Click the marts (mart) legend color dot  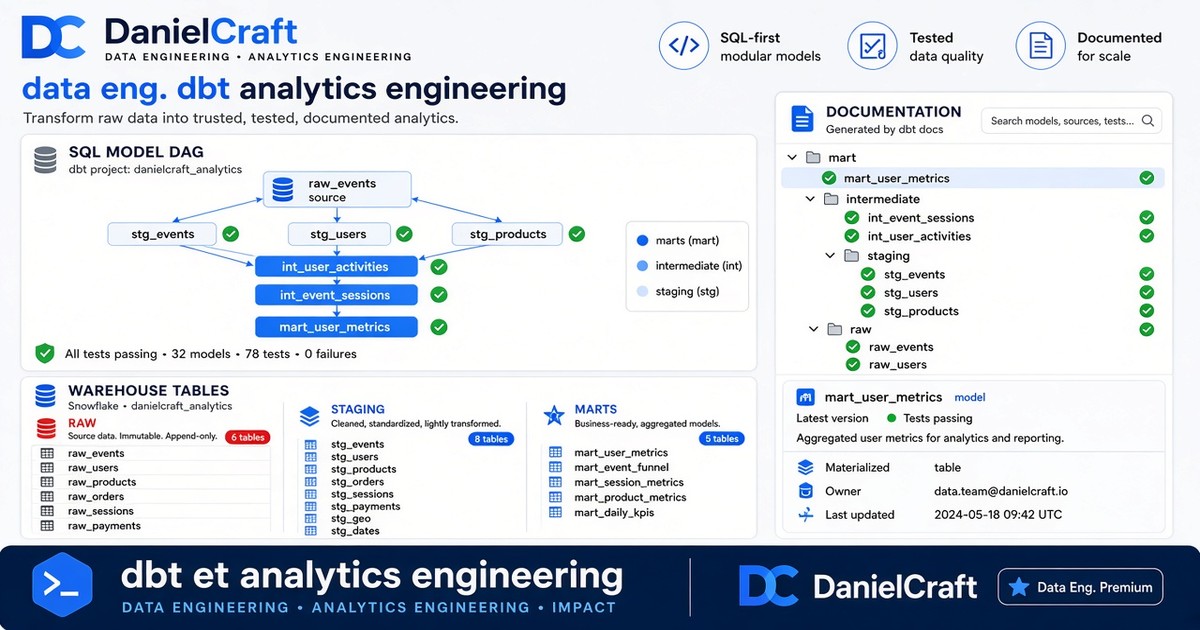point(642,240)
